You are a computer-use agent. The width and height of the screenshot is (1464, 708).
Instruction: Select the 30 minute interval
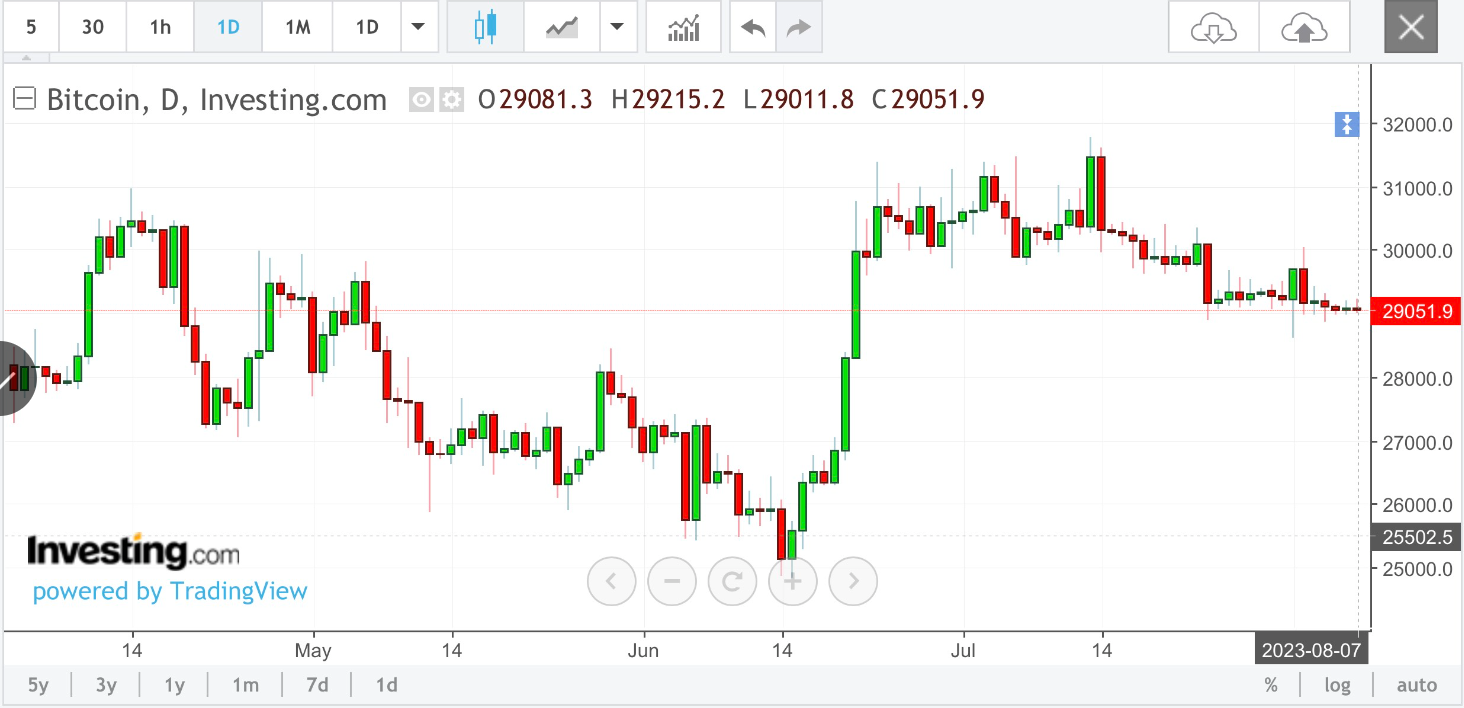[92, 27]
